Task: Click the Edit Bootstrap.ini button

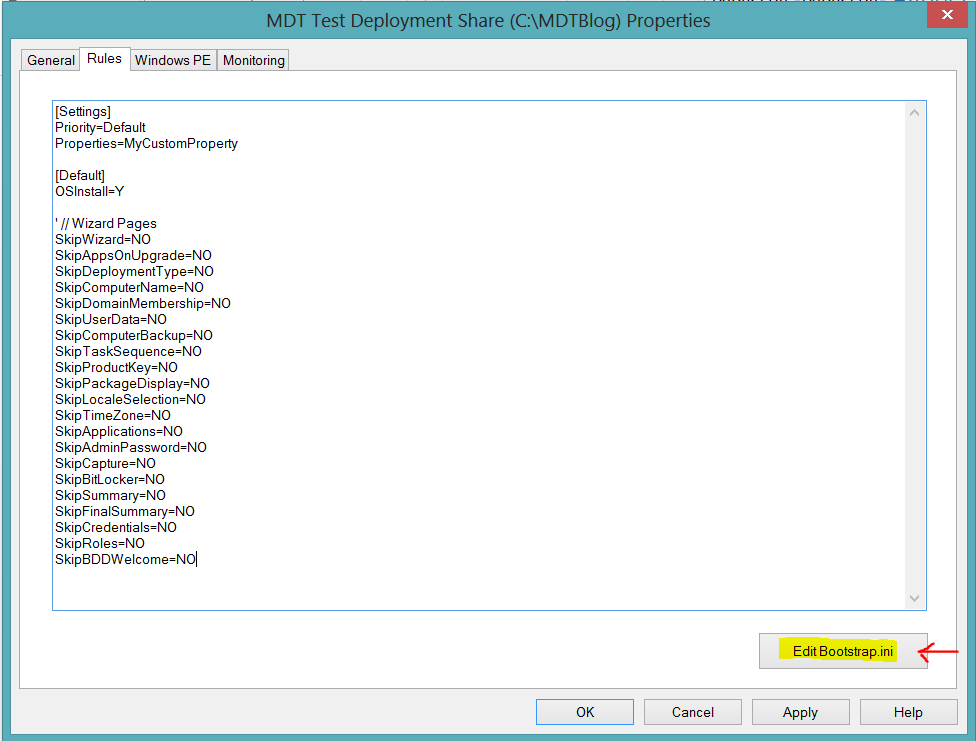Action: (x=843, y=651)
